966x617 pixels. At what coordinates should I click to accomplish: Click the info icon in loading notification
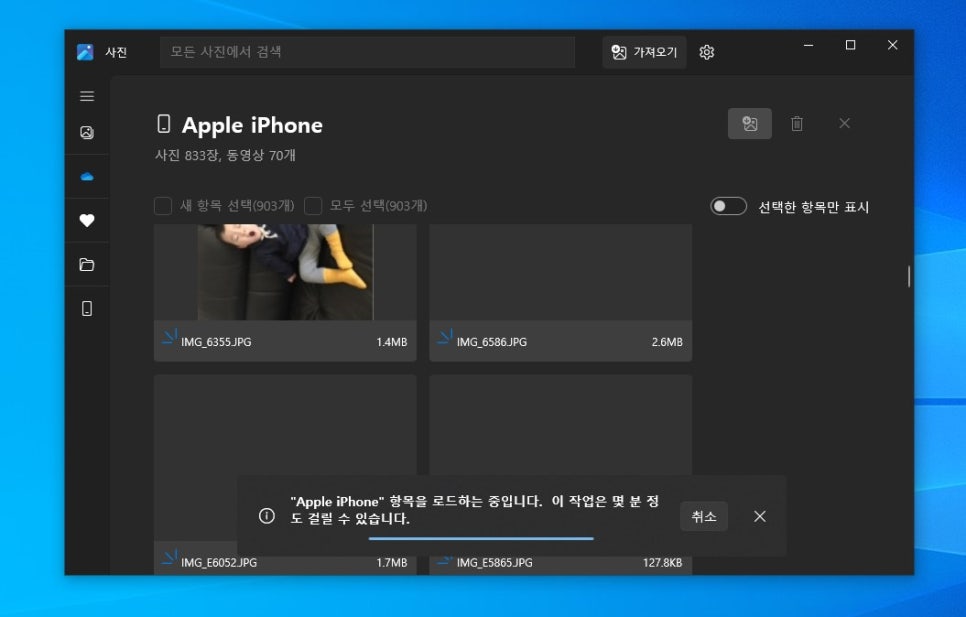267,515
